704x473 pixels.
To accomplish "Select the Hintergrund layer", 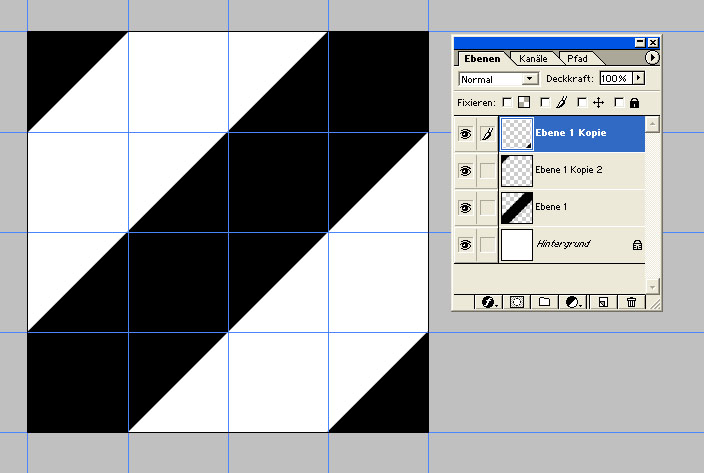I will 560,245.
